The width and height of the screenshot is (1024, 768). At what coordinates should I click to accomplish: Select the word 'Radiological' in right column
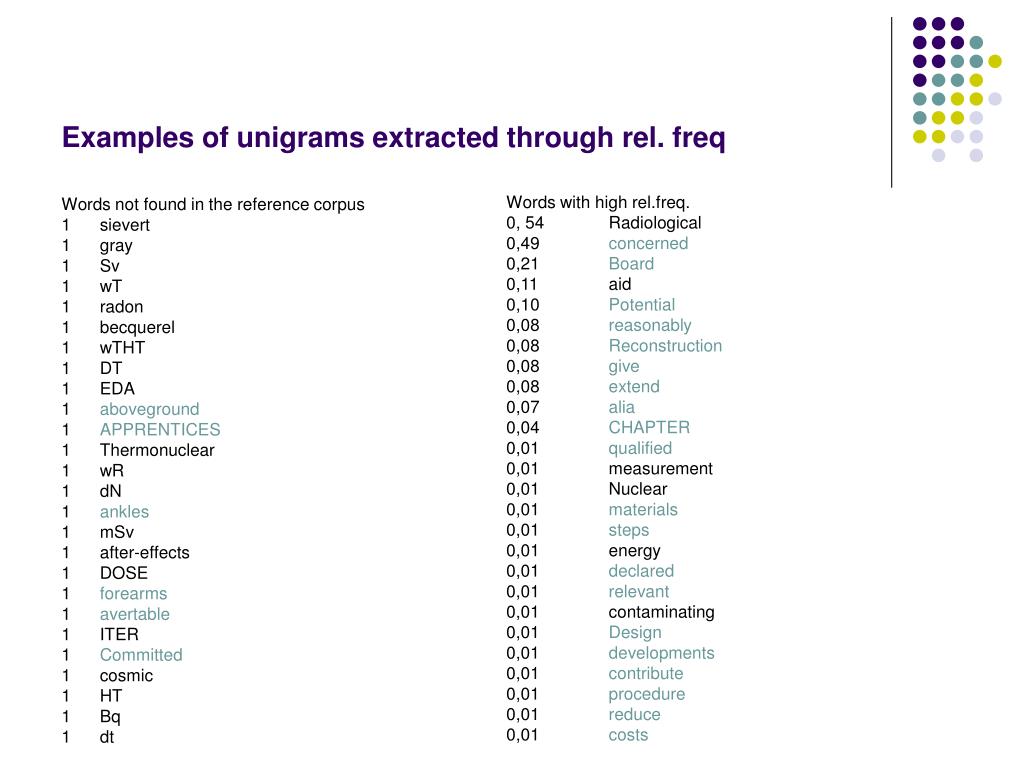click(x=655, y=223)
